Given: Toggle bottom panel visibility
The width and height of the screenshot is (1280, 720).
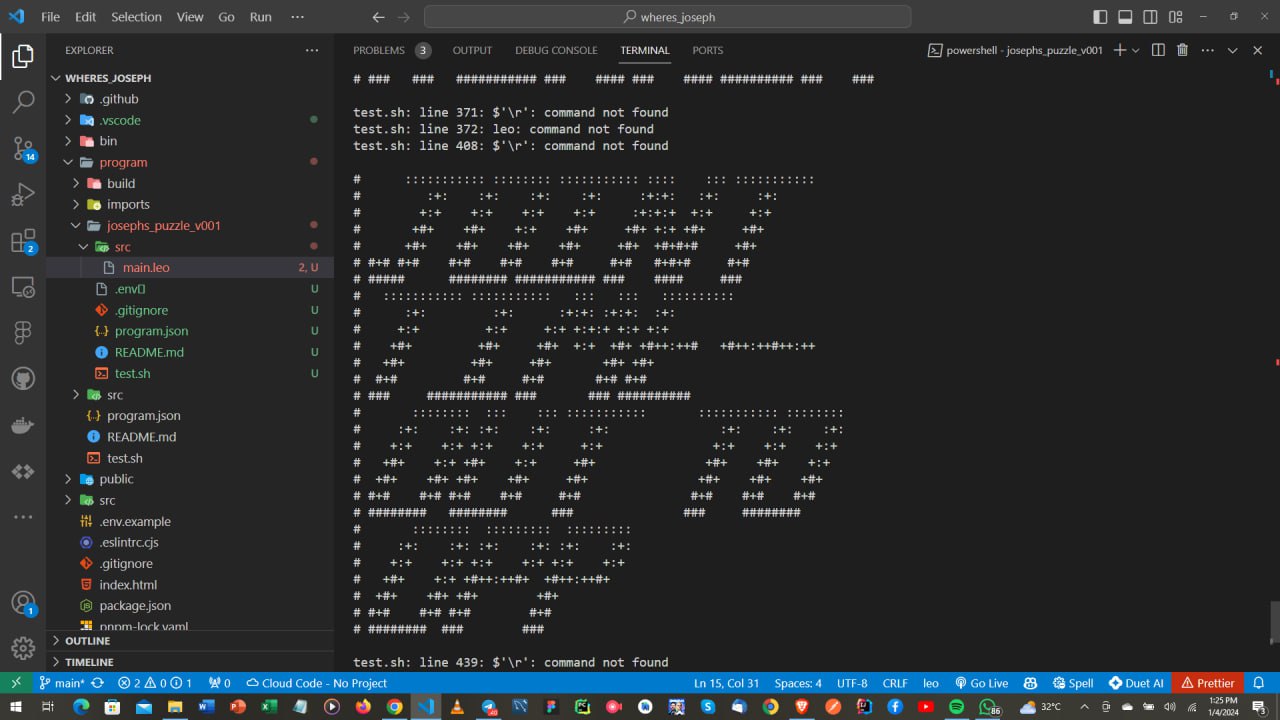Looking at the screenshot, I should [1125, 17].
